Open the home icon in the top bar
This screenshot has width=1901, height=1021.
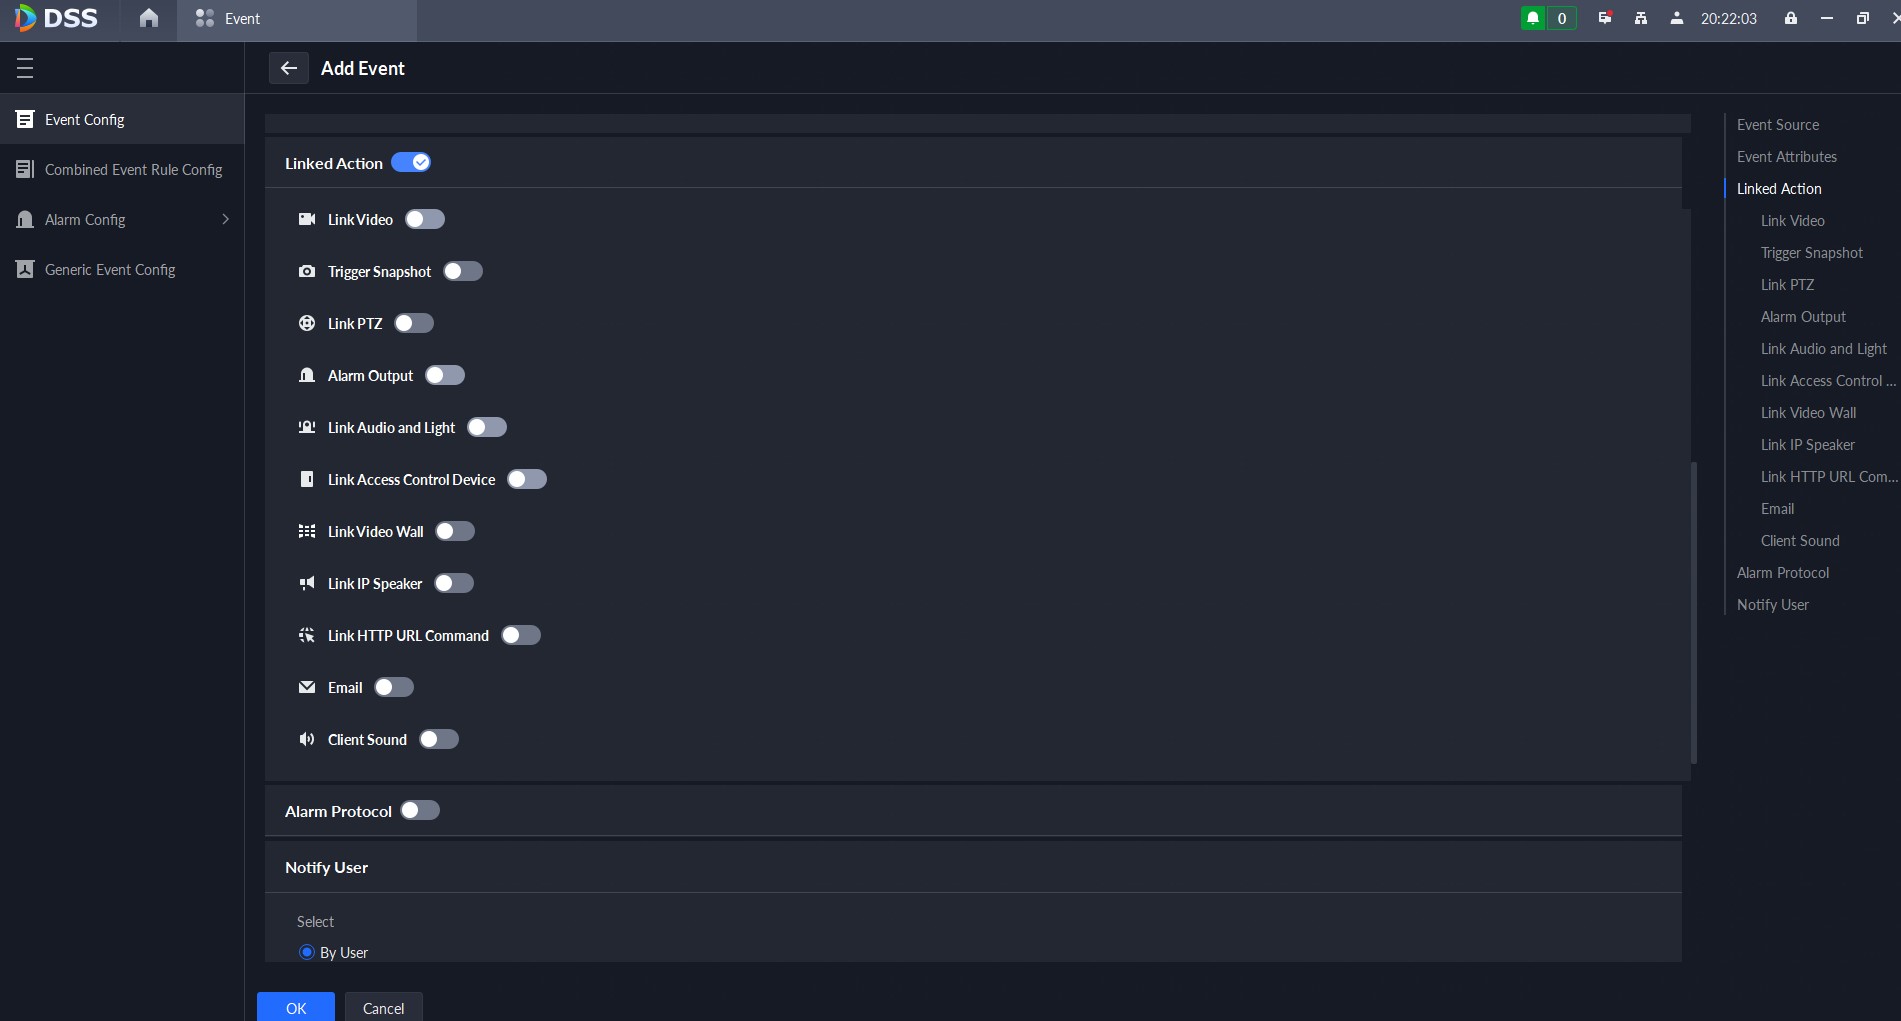coord(149,18)
